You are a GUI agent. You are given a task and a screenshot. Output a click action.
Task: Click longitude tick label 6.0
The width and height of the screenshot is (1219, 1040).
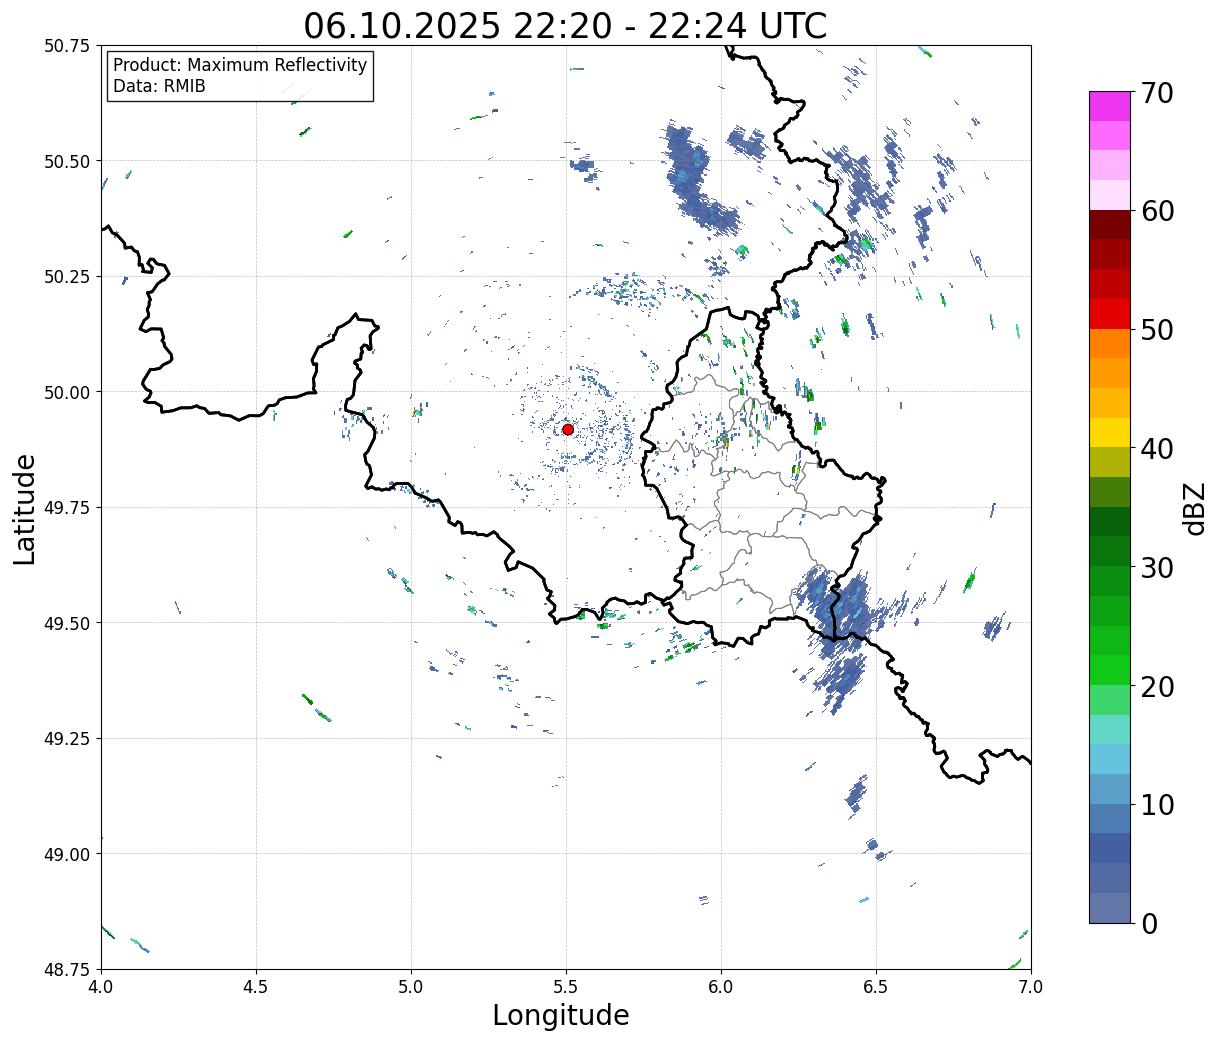(x=721, y=987)
